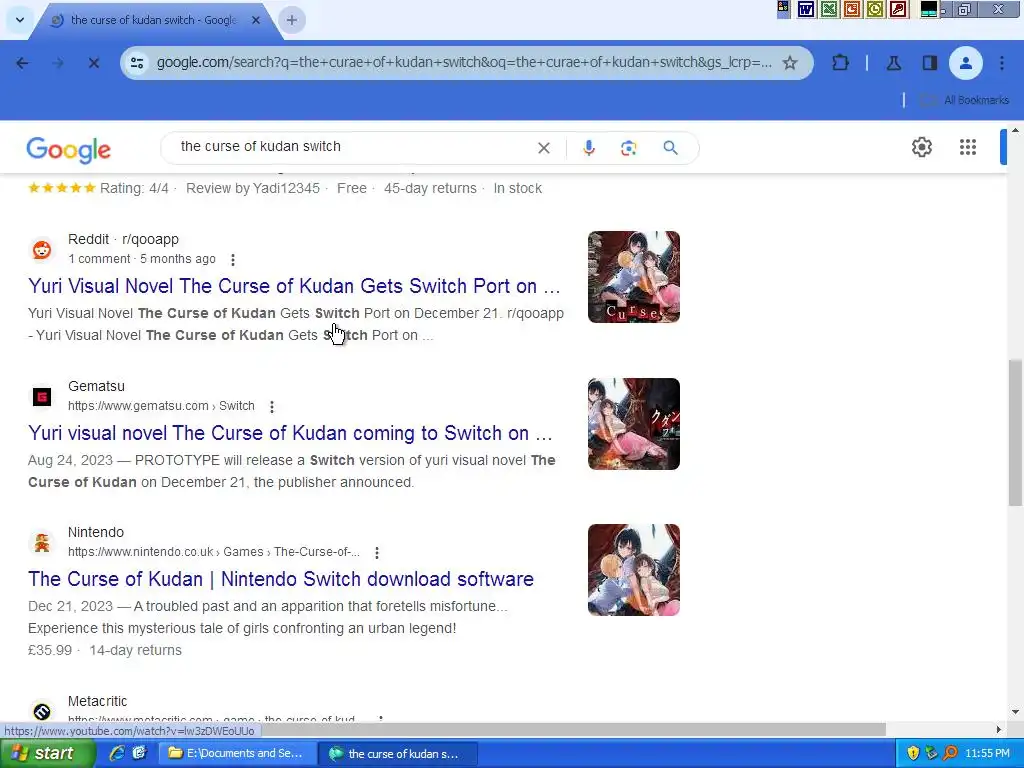This screenshot has width=1024, height=768.
Task: Click the horizontal scrollbar right arrow
Action: pyautogui.click(x=999, y=729)
